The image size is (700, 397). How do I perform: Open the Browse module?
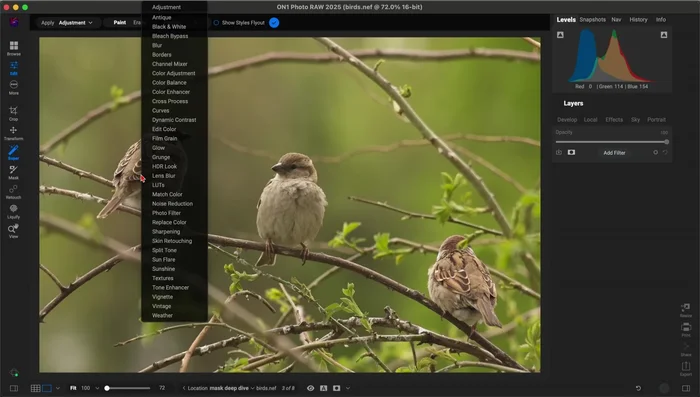point(14,48)
